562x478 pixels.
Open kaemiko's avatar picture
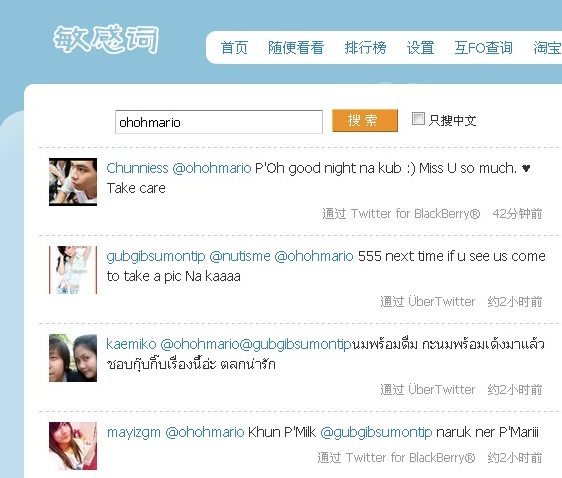[73, 358]
